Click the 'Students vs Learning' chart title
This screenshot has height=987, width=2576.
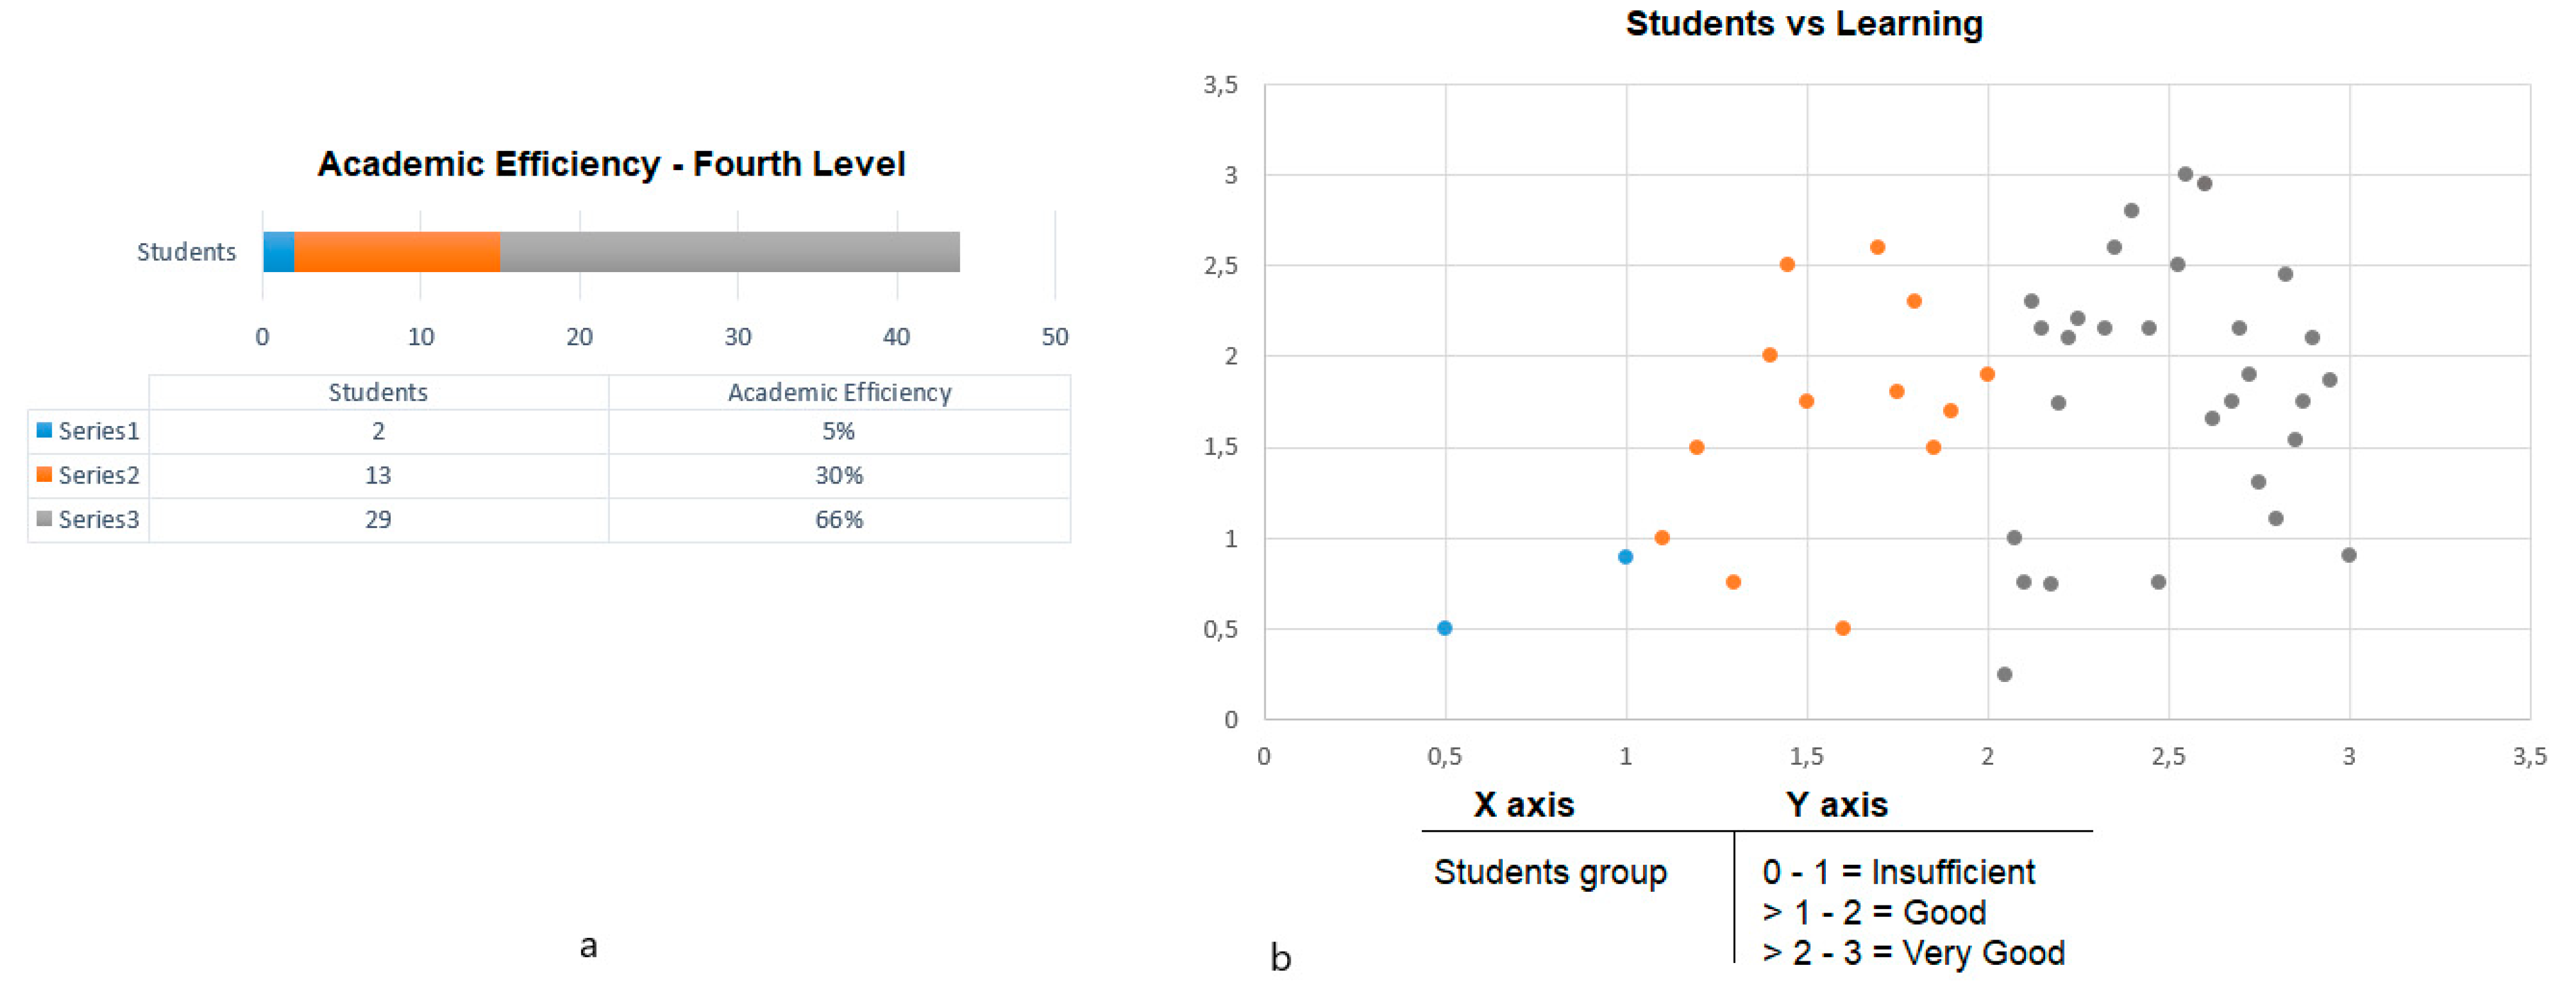click(1804, 24)
